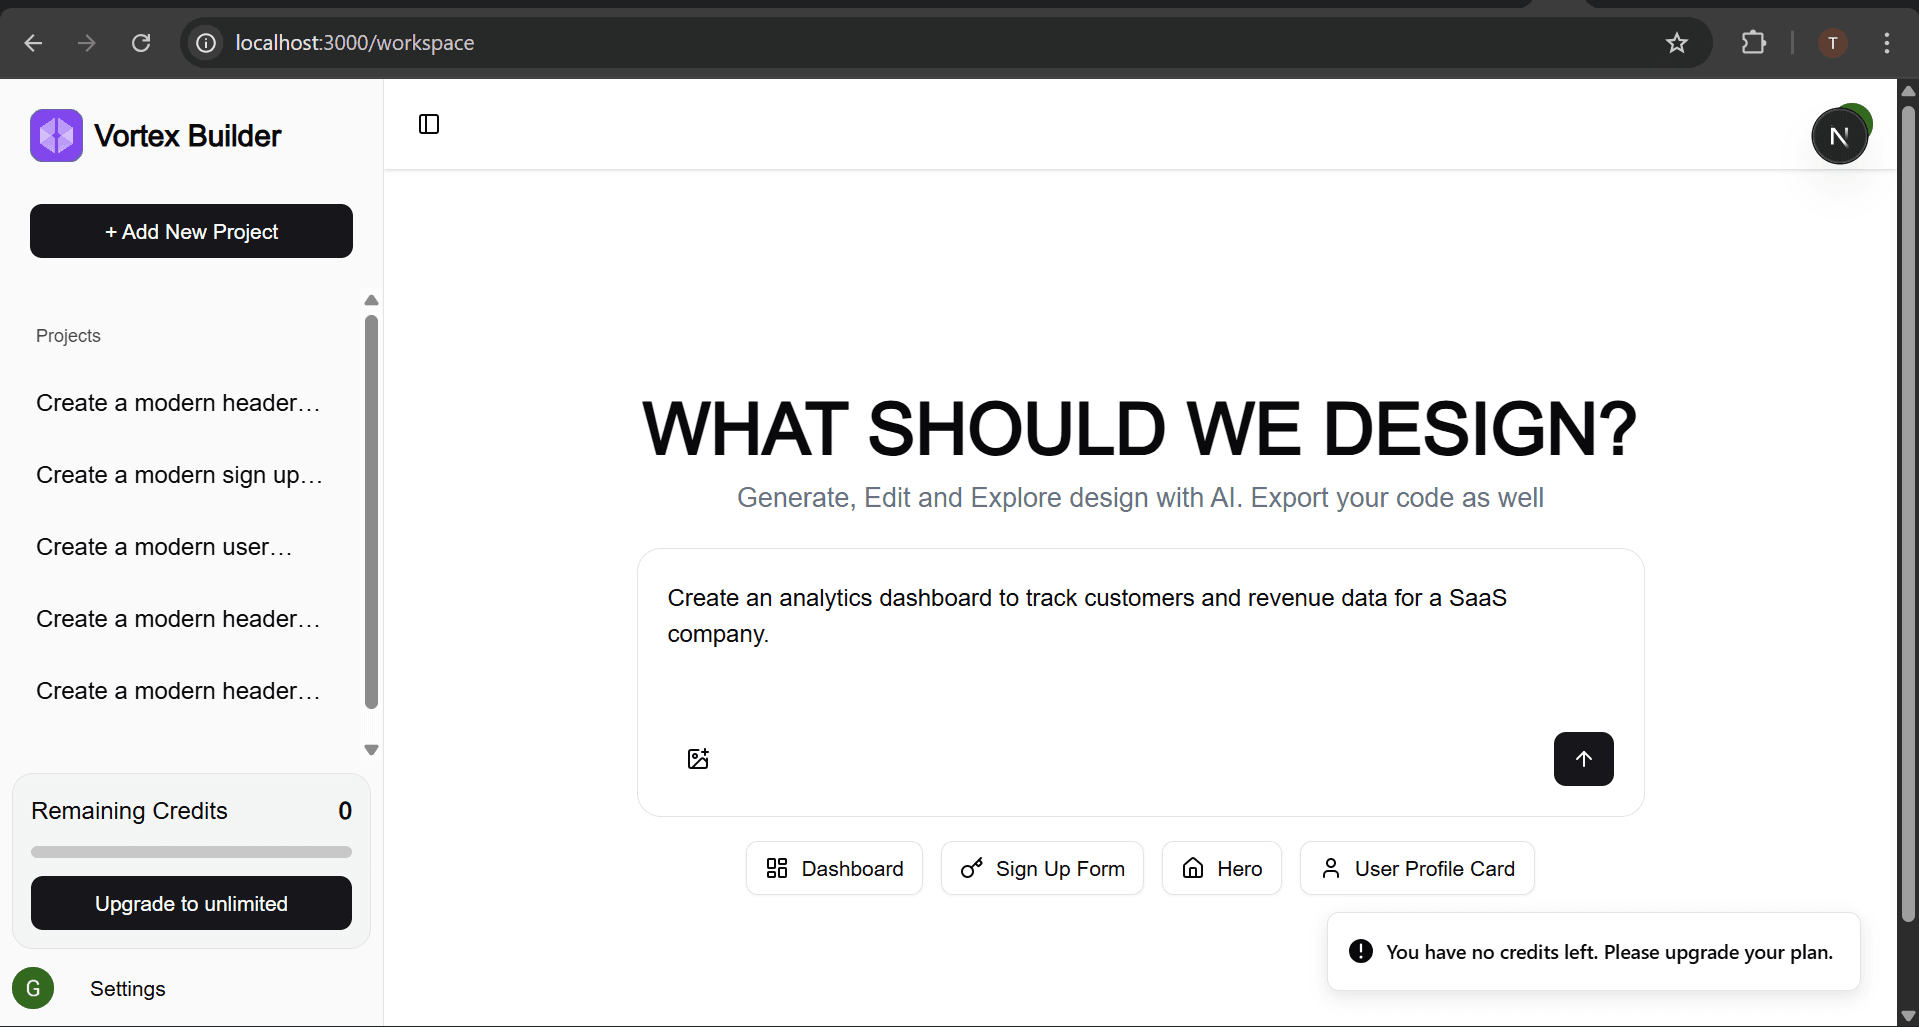The width and height of the screenshot is (1919, 1027).
Task: Open Settings at the sidebar bottom
Action: [128, 988]
